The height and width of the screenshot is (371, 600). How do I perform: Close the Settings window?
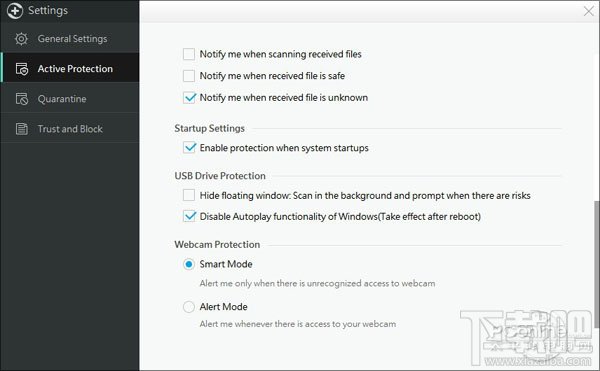(589, 11)
